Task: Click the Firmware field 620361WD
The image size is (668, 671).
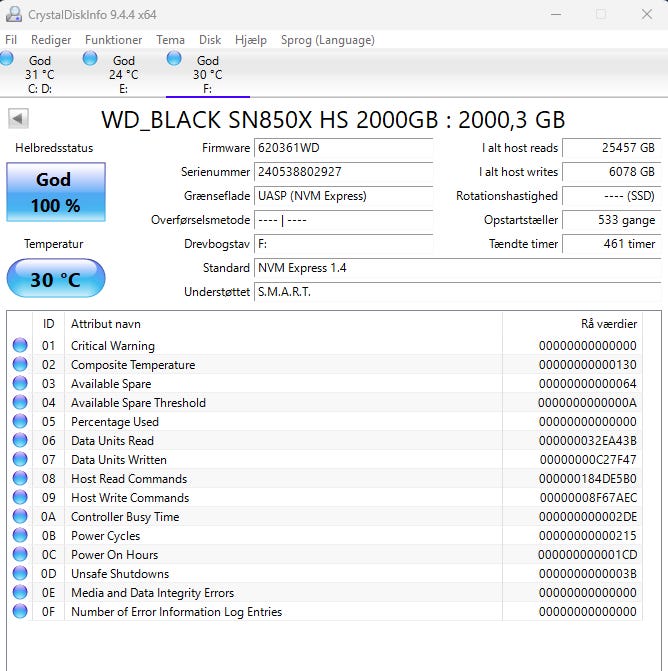Action: pyautogui.click(x=344, y=148)
